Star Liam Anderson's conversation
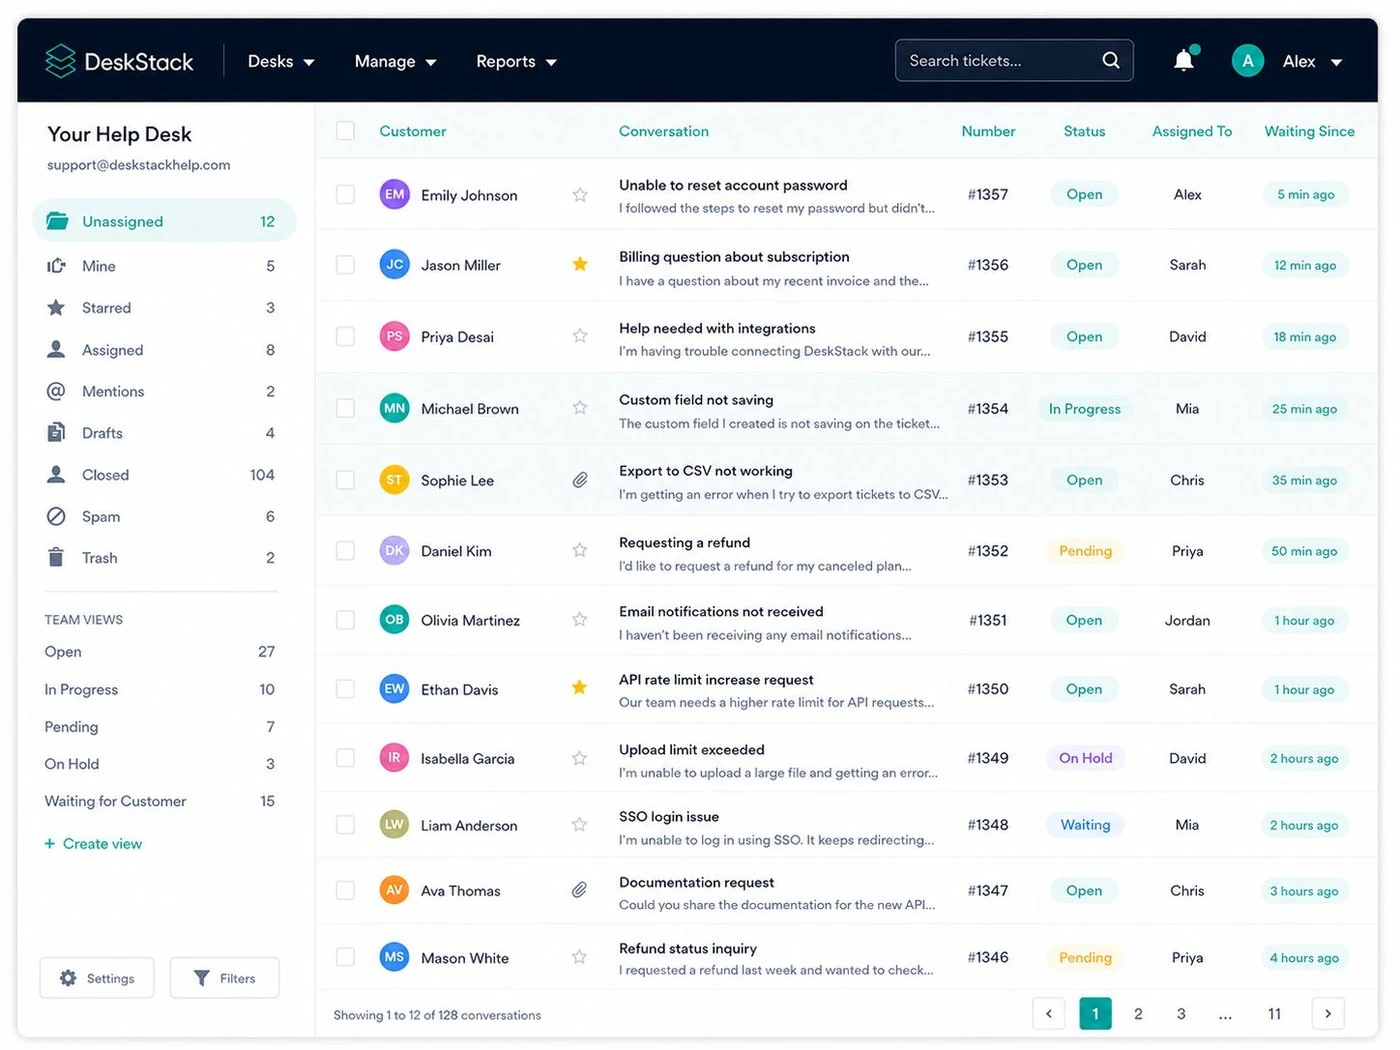 coord(580,824)
